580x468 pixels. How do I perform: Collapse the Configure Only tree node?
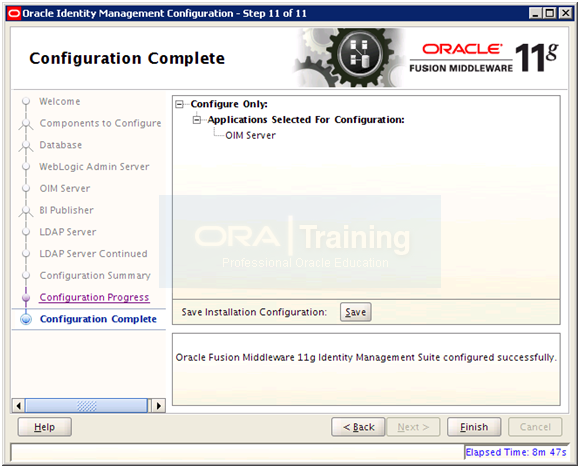click(x=179, y=104)
